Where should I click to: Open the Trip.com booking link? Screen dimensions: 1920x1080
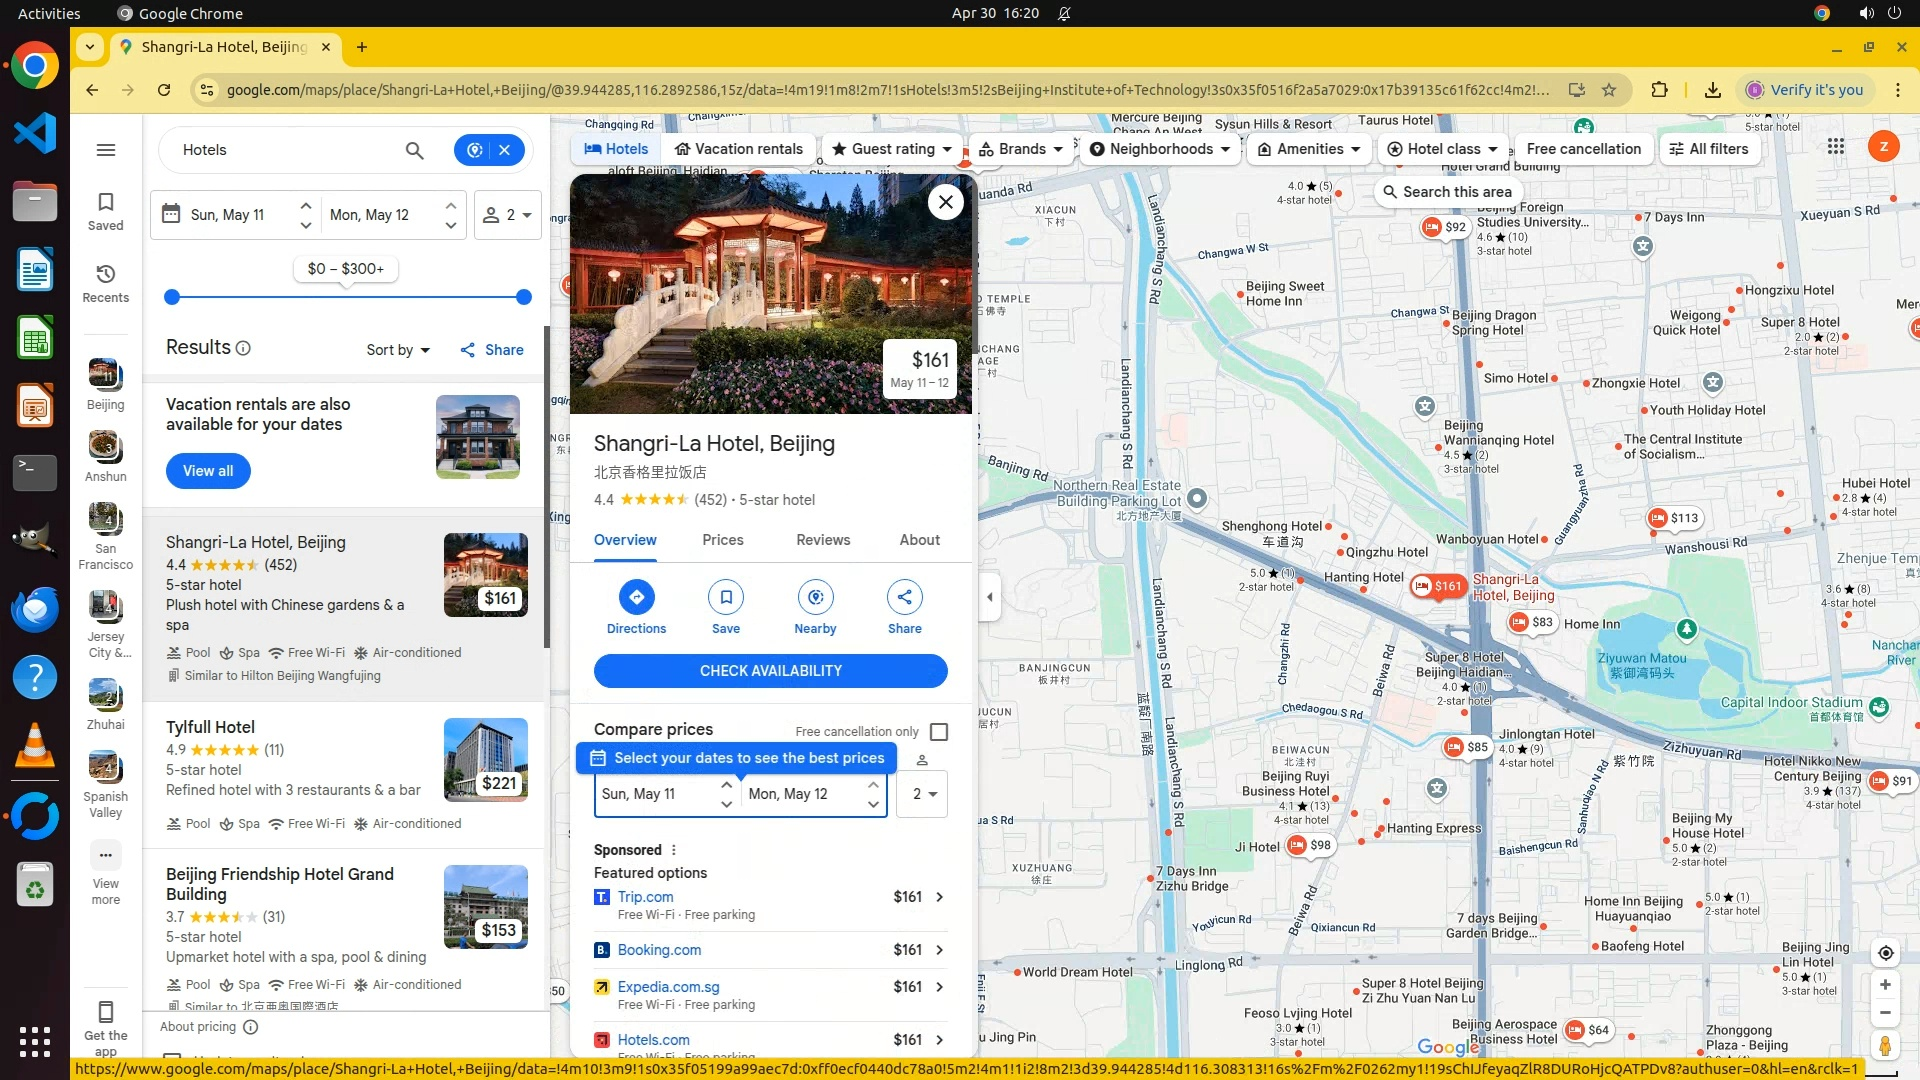(645, 897)
